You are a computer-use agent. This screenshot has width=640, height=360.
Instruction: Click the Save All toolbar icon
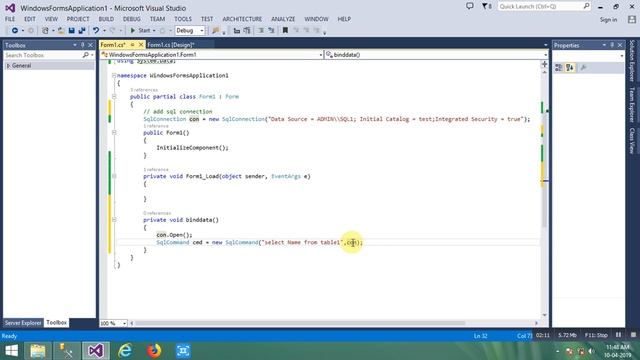click(x=82, y=31)
